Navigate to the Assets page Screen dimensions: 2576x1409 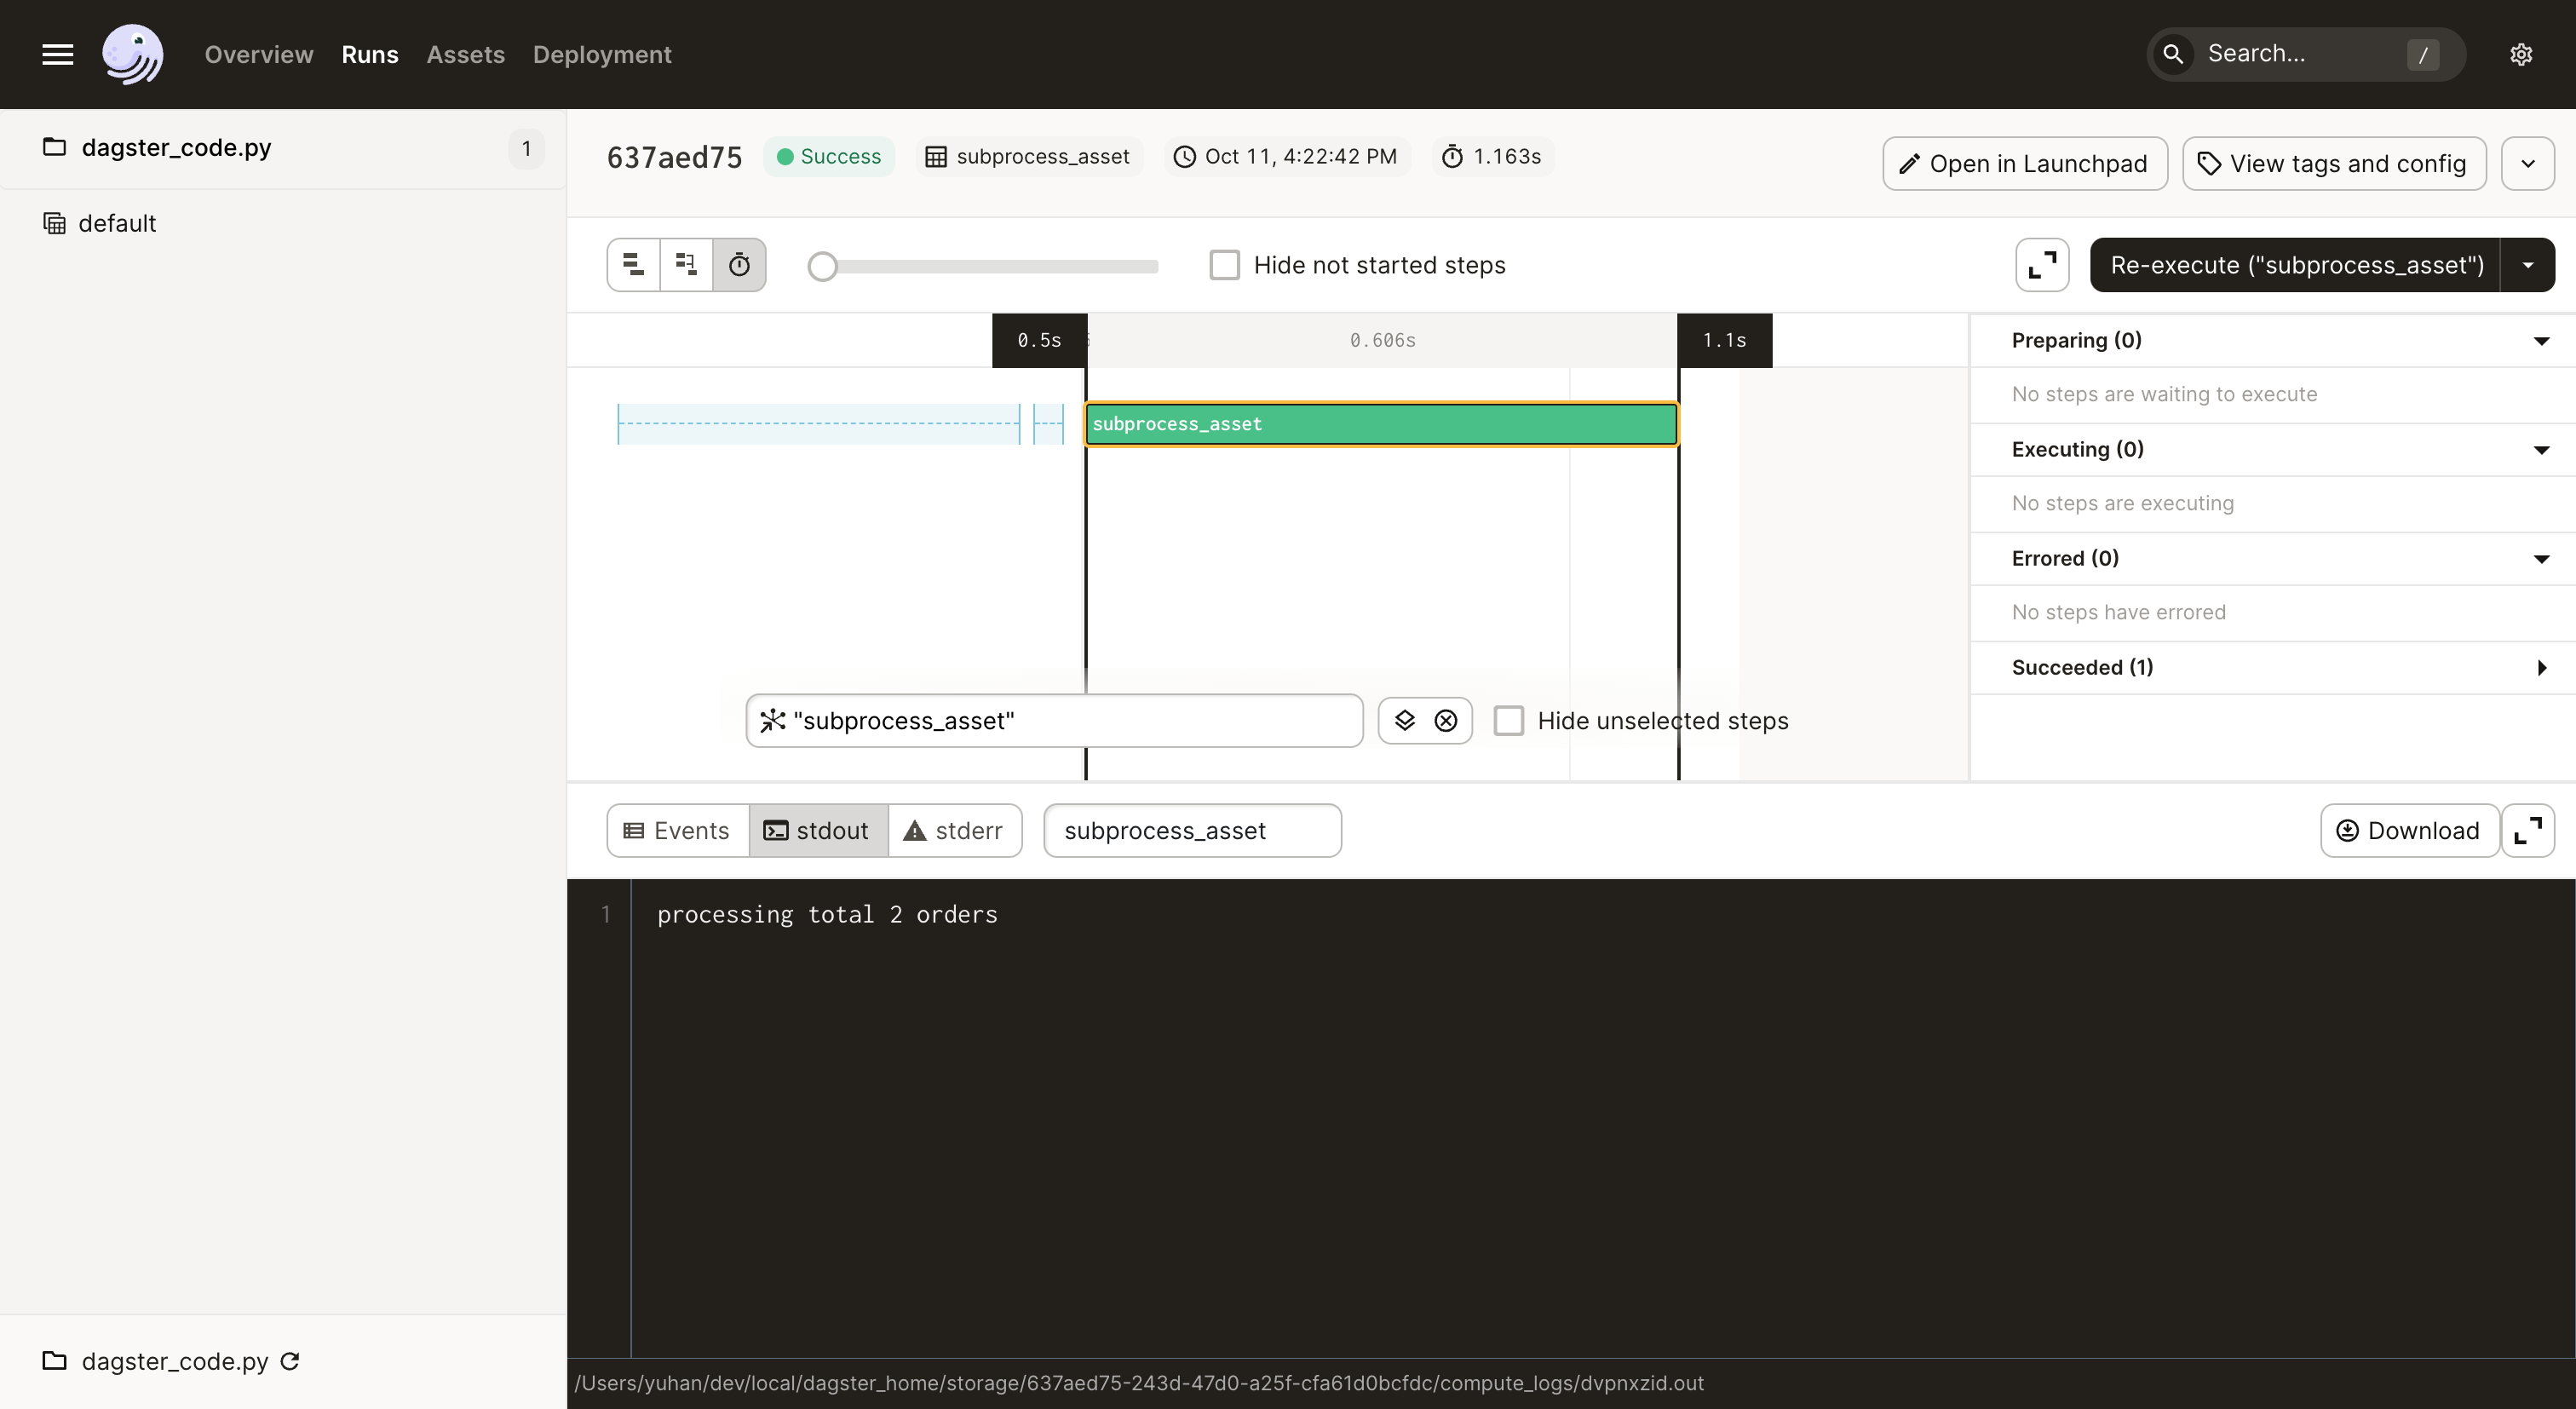(x=465, y=54)
